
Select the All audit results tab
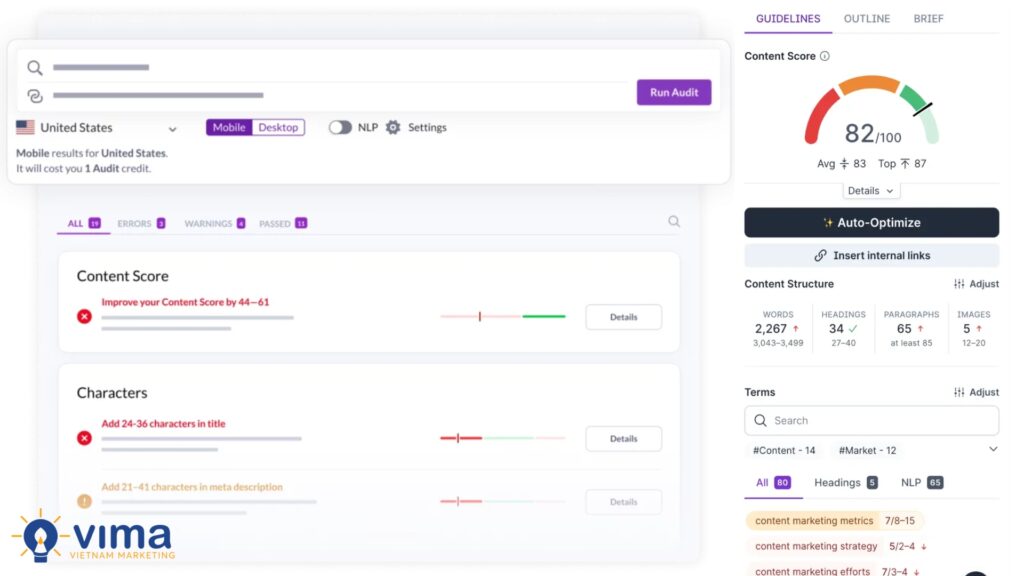[x=84, y=223]
